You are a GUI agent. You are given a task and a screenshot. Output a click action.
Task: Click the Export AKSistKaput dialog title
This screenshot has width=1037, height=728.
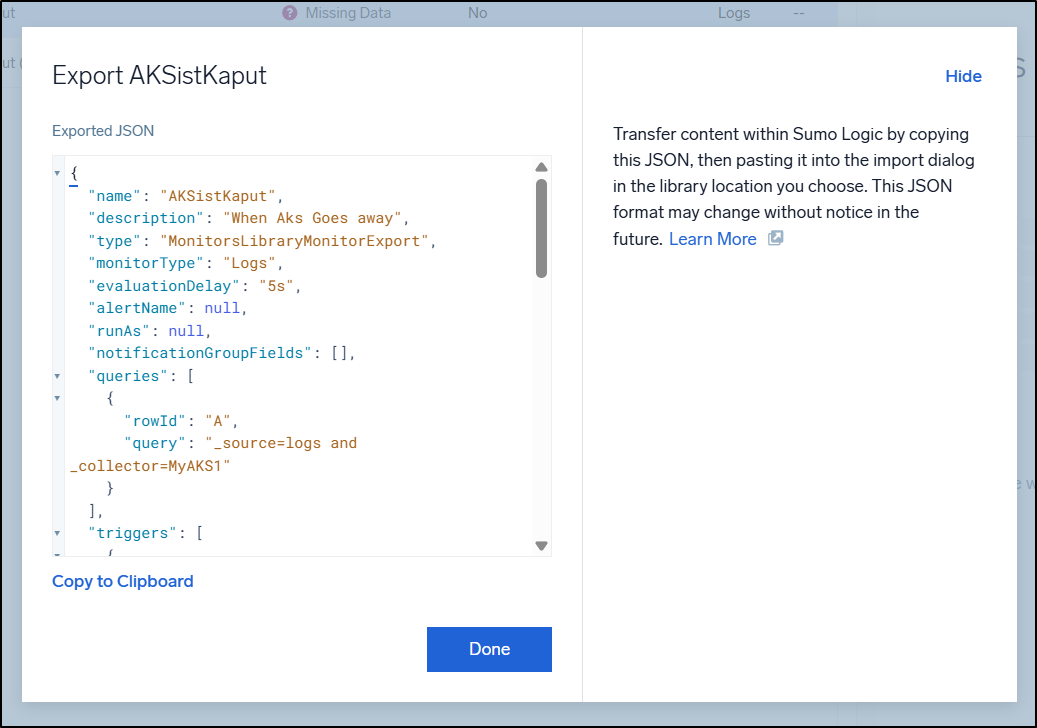[x=159, y=76]
